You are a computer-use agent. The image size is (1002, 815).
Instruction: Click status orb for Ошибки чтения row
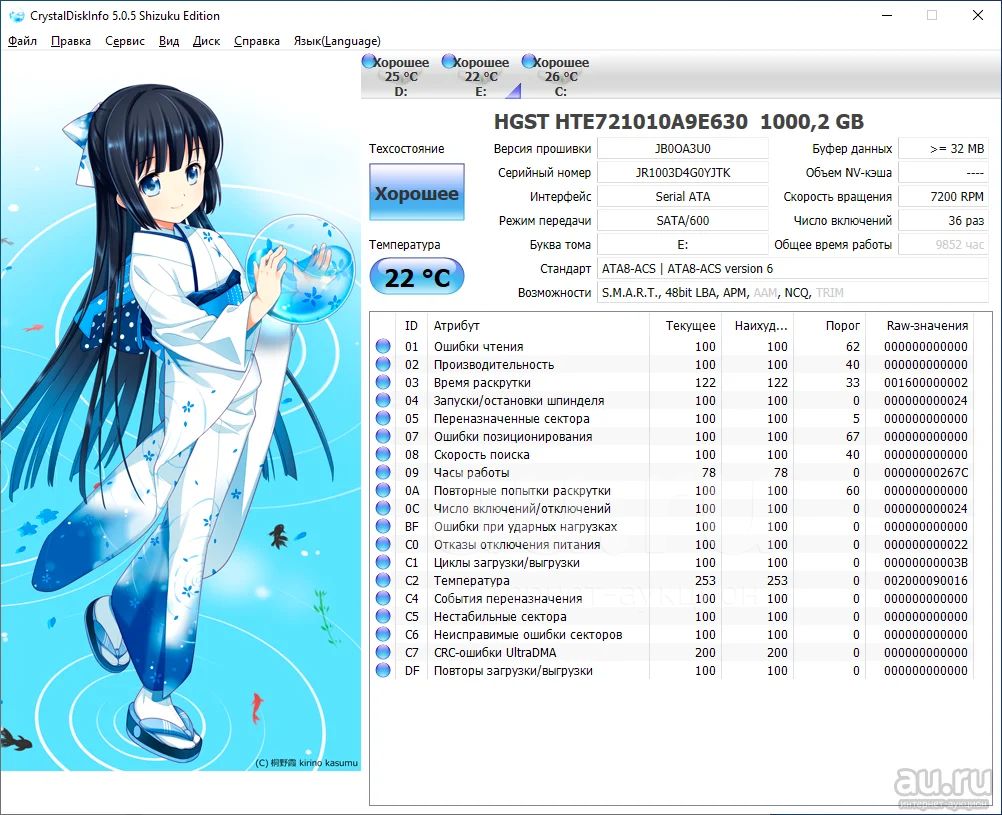tap(383, 346)
